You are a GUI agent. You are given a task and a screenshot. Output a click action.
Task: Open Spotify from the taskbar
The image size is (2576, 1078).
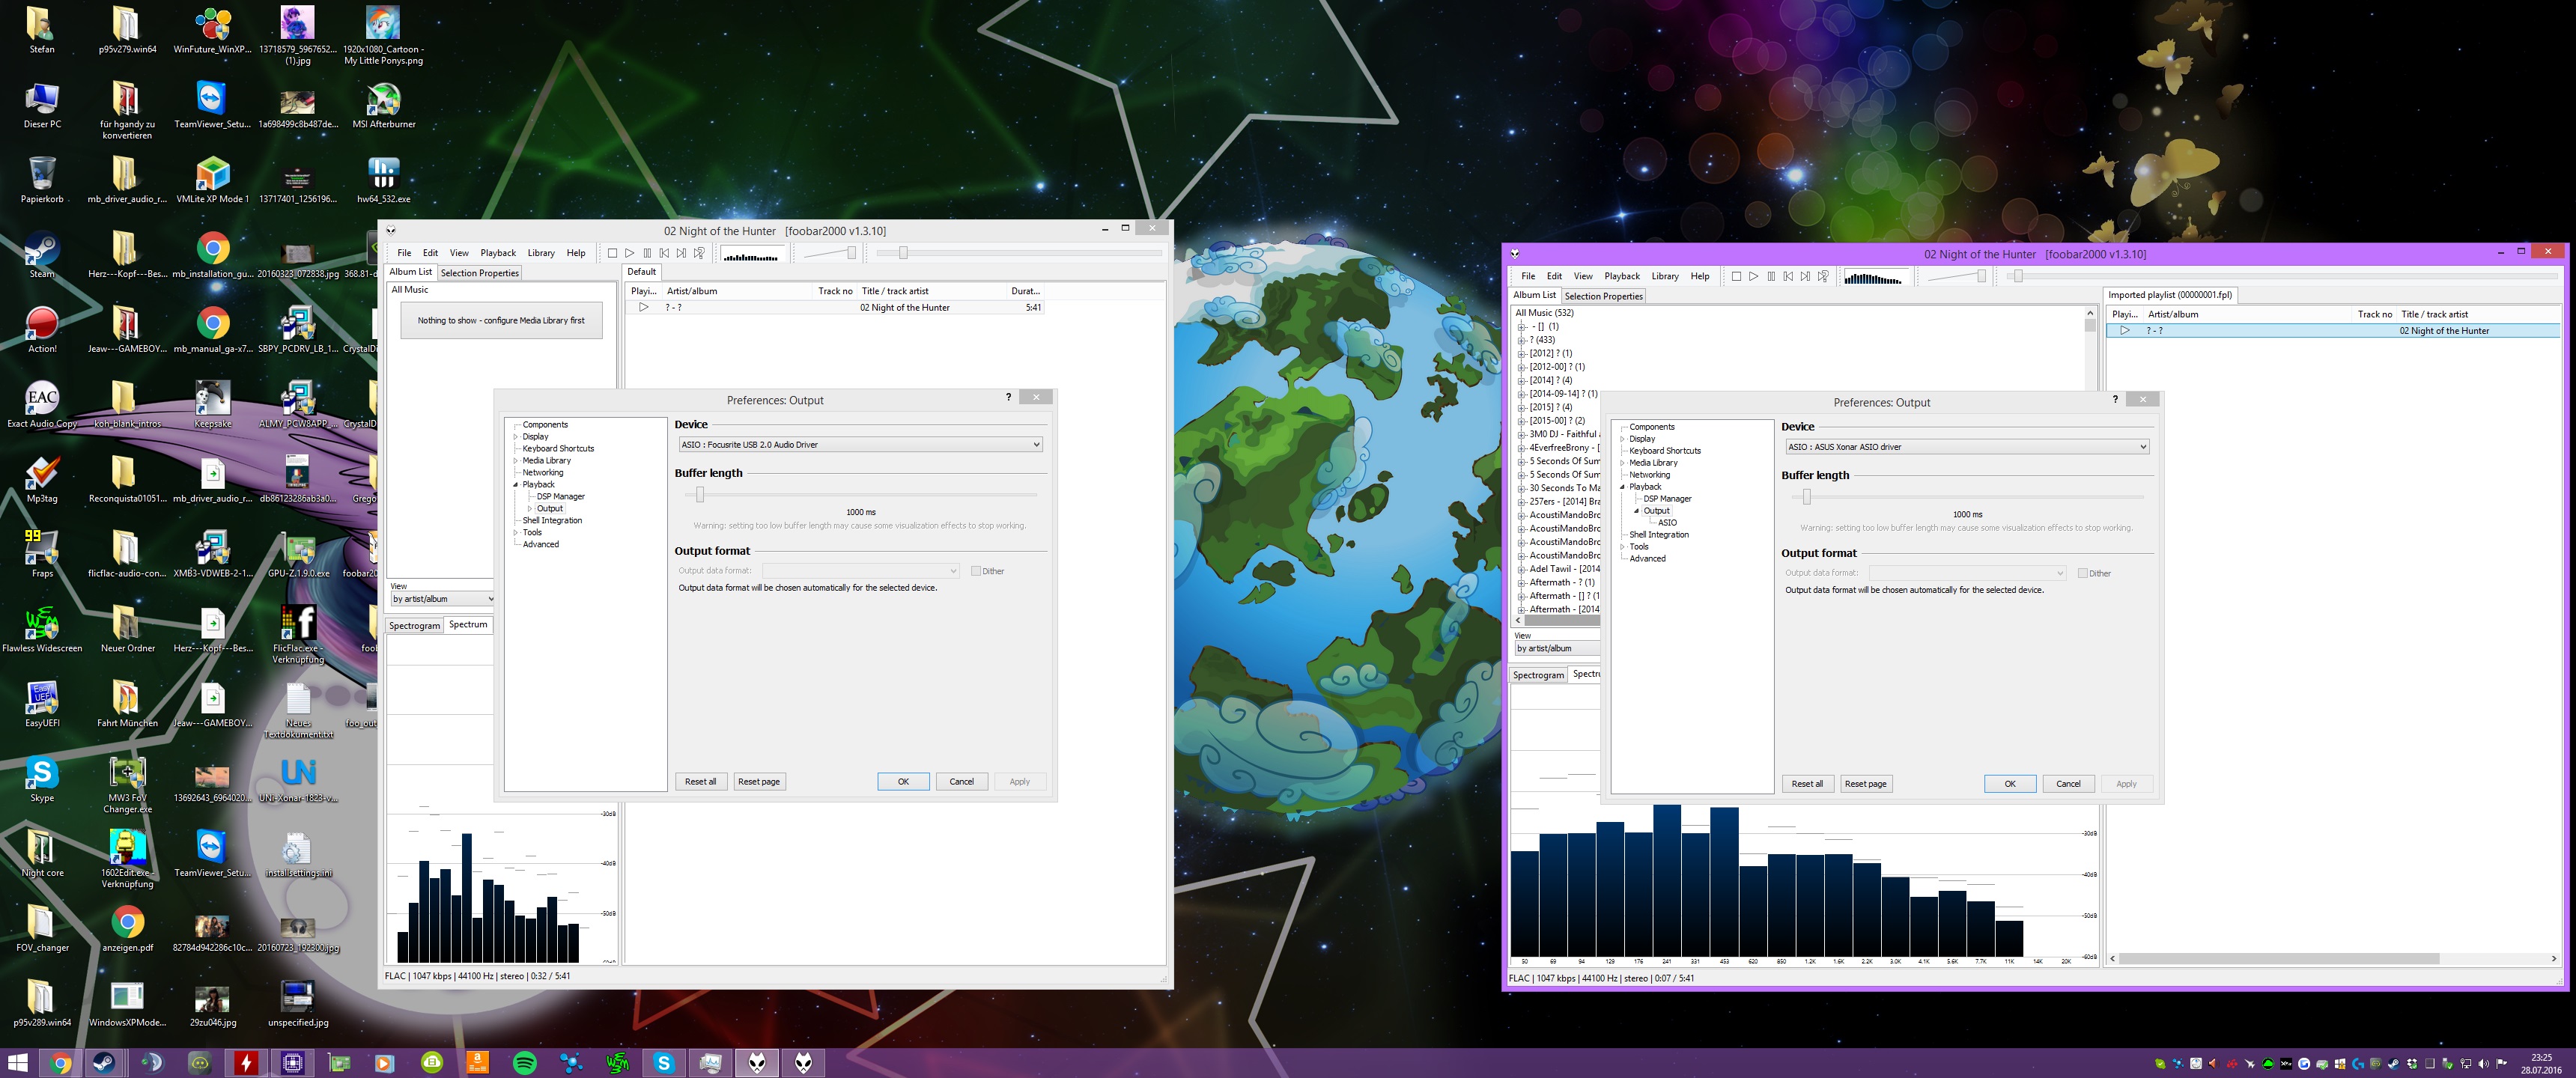click(x=524, y=1063)
